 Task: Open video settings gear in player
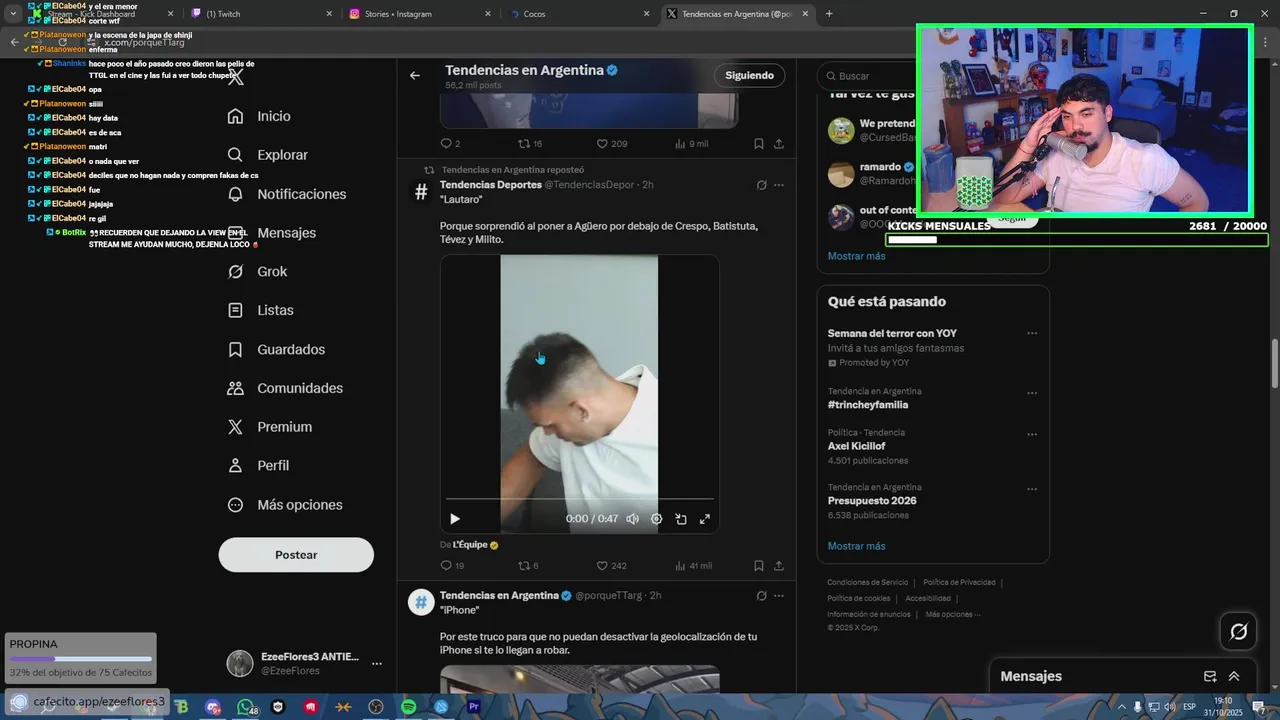point(657,519)
